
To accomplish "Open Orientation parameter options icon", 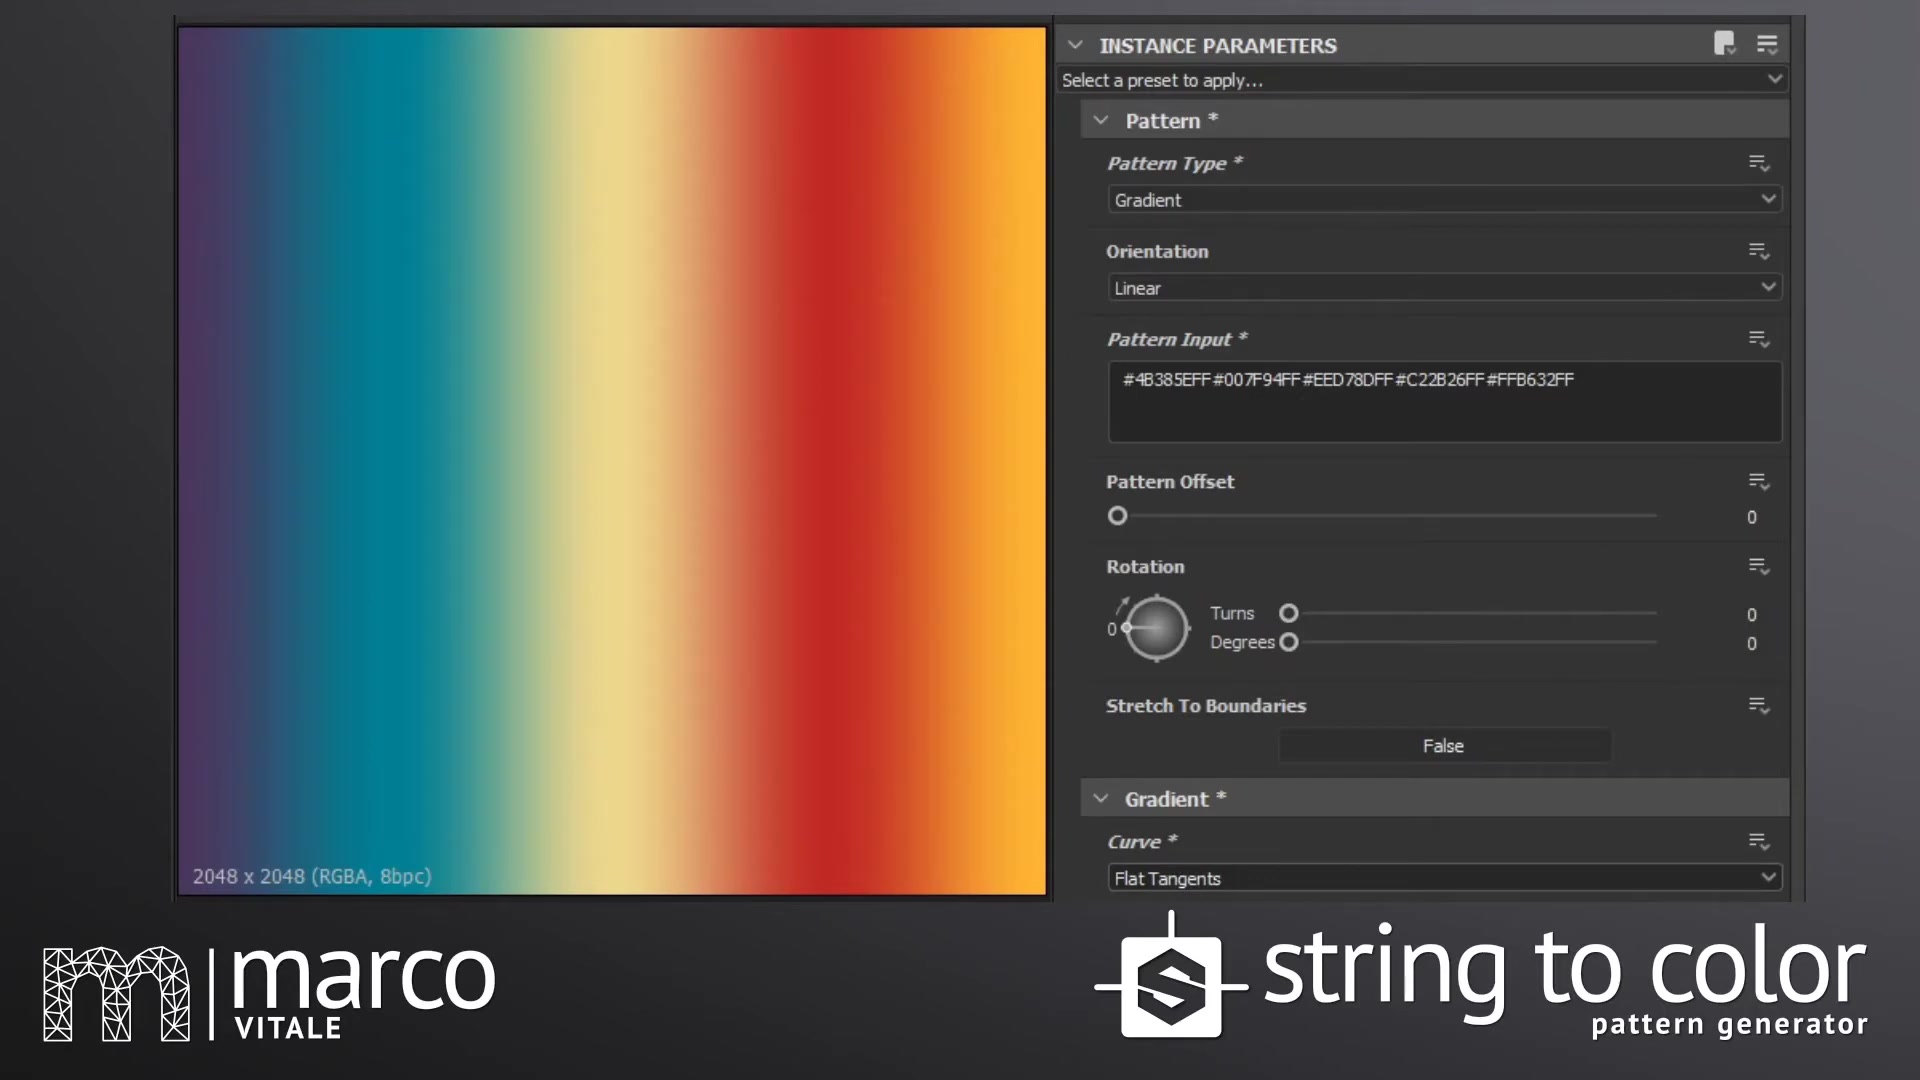I will click(x=1759, y=251).
